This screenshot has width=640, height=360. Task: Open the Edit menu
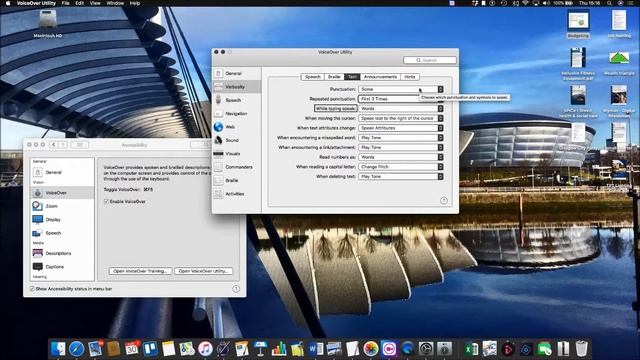coord(80,3)
